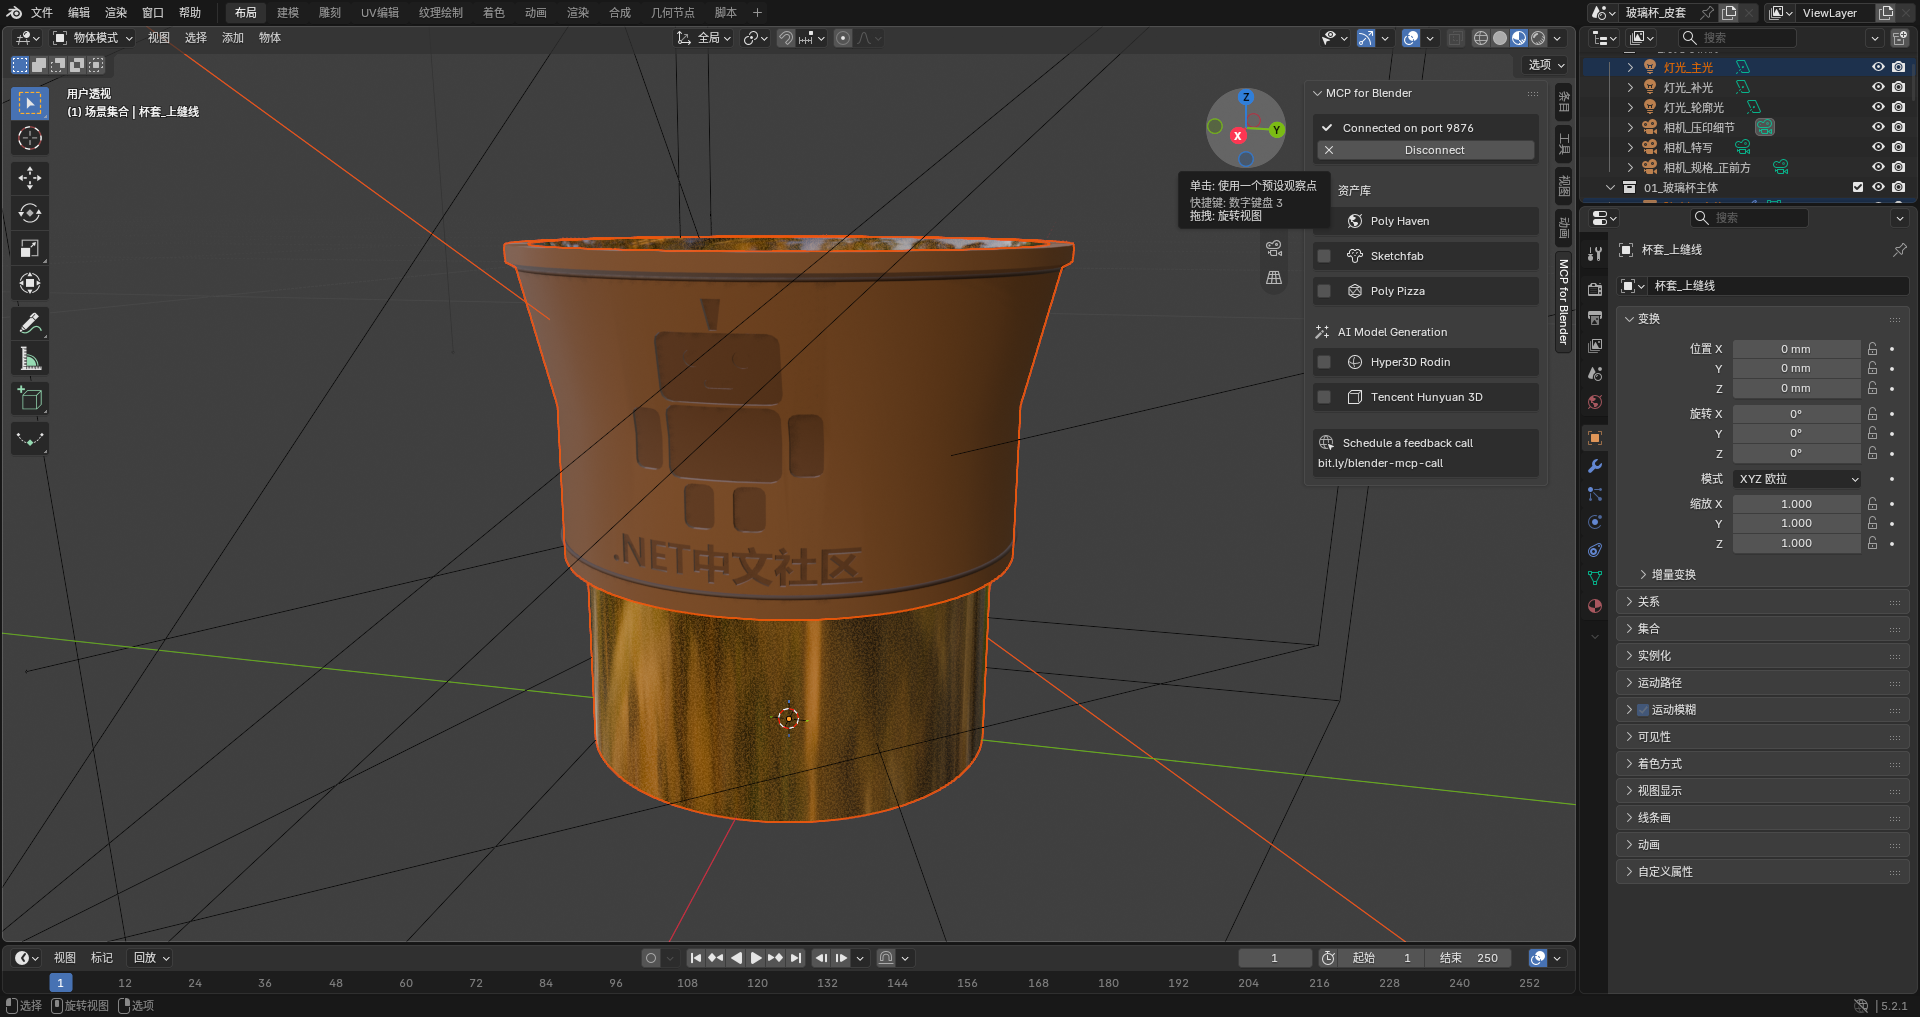The width and height of the screenshot is (1920, 1017).
Task: Add a new collection in the outliner
Action: click(x=1900, y=38)
